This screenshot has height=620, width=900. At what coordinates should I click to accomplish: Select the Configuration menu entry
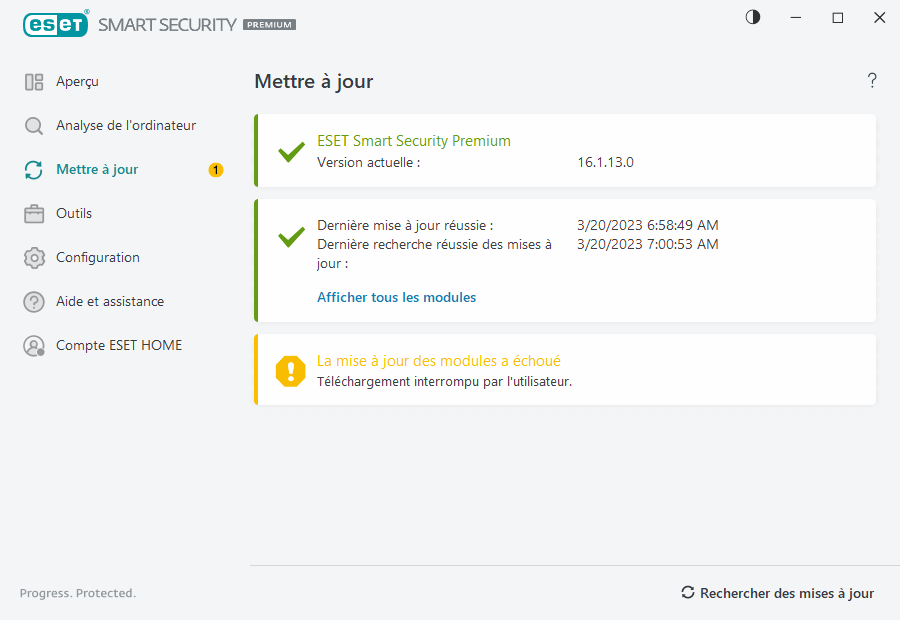click(96, 257)
